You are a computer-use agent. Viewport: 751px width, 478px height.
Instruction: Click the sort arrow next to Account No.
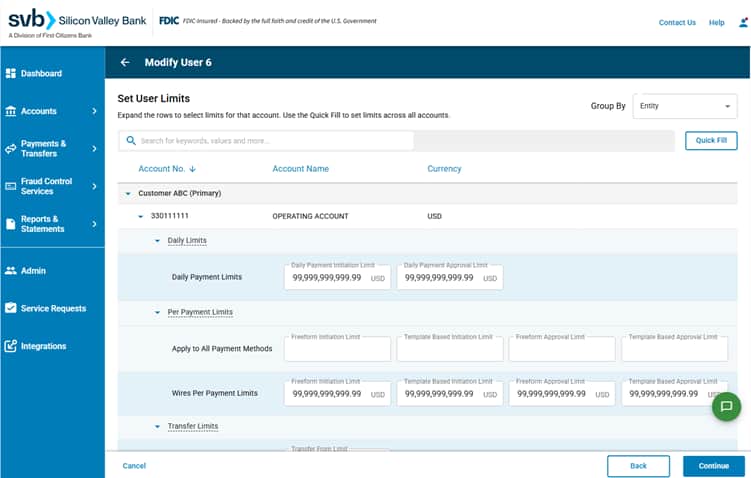193,169
